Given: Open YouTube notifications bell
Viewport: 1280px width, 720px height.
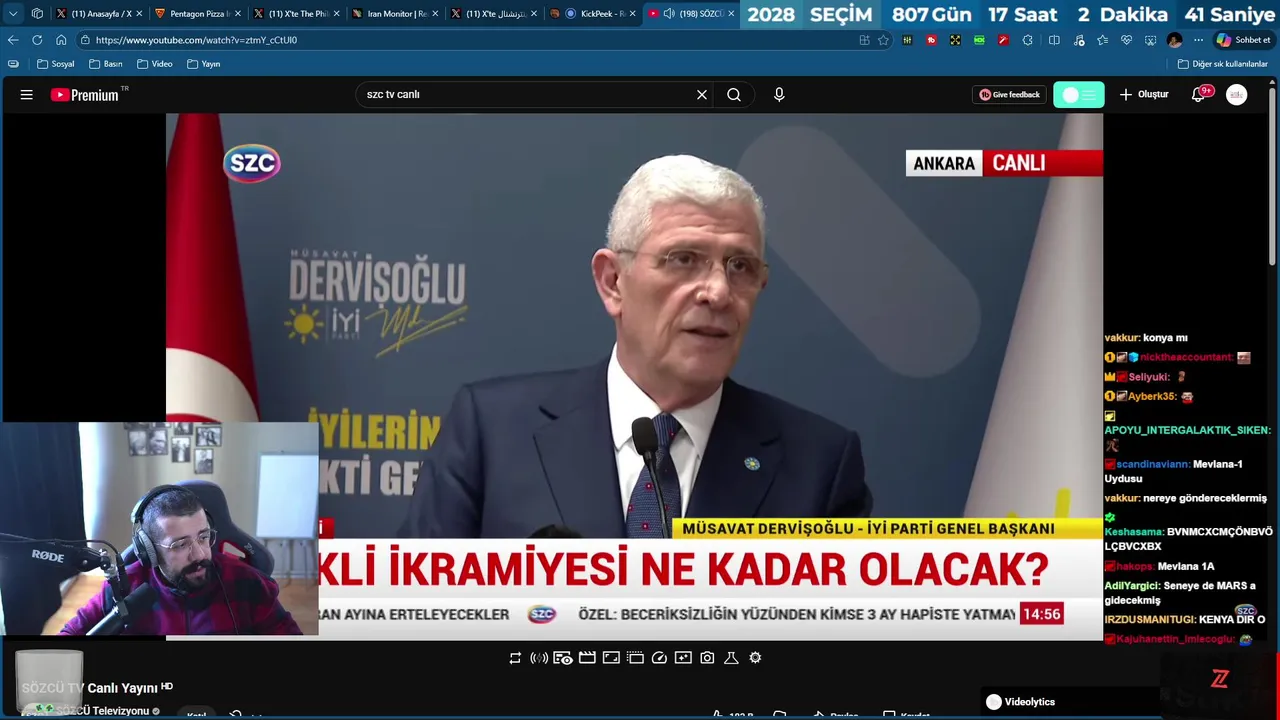Looking at the screenshot, I should point(1200,94).
